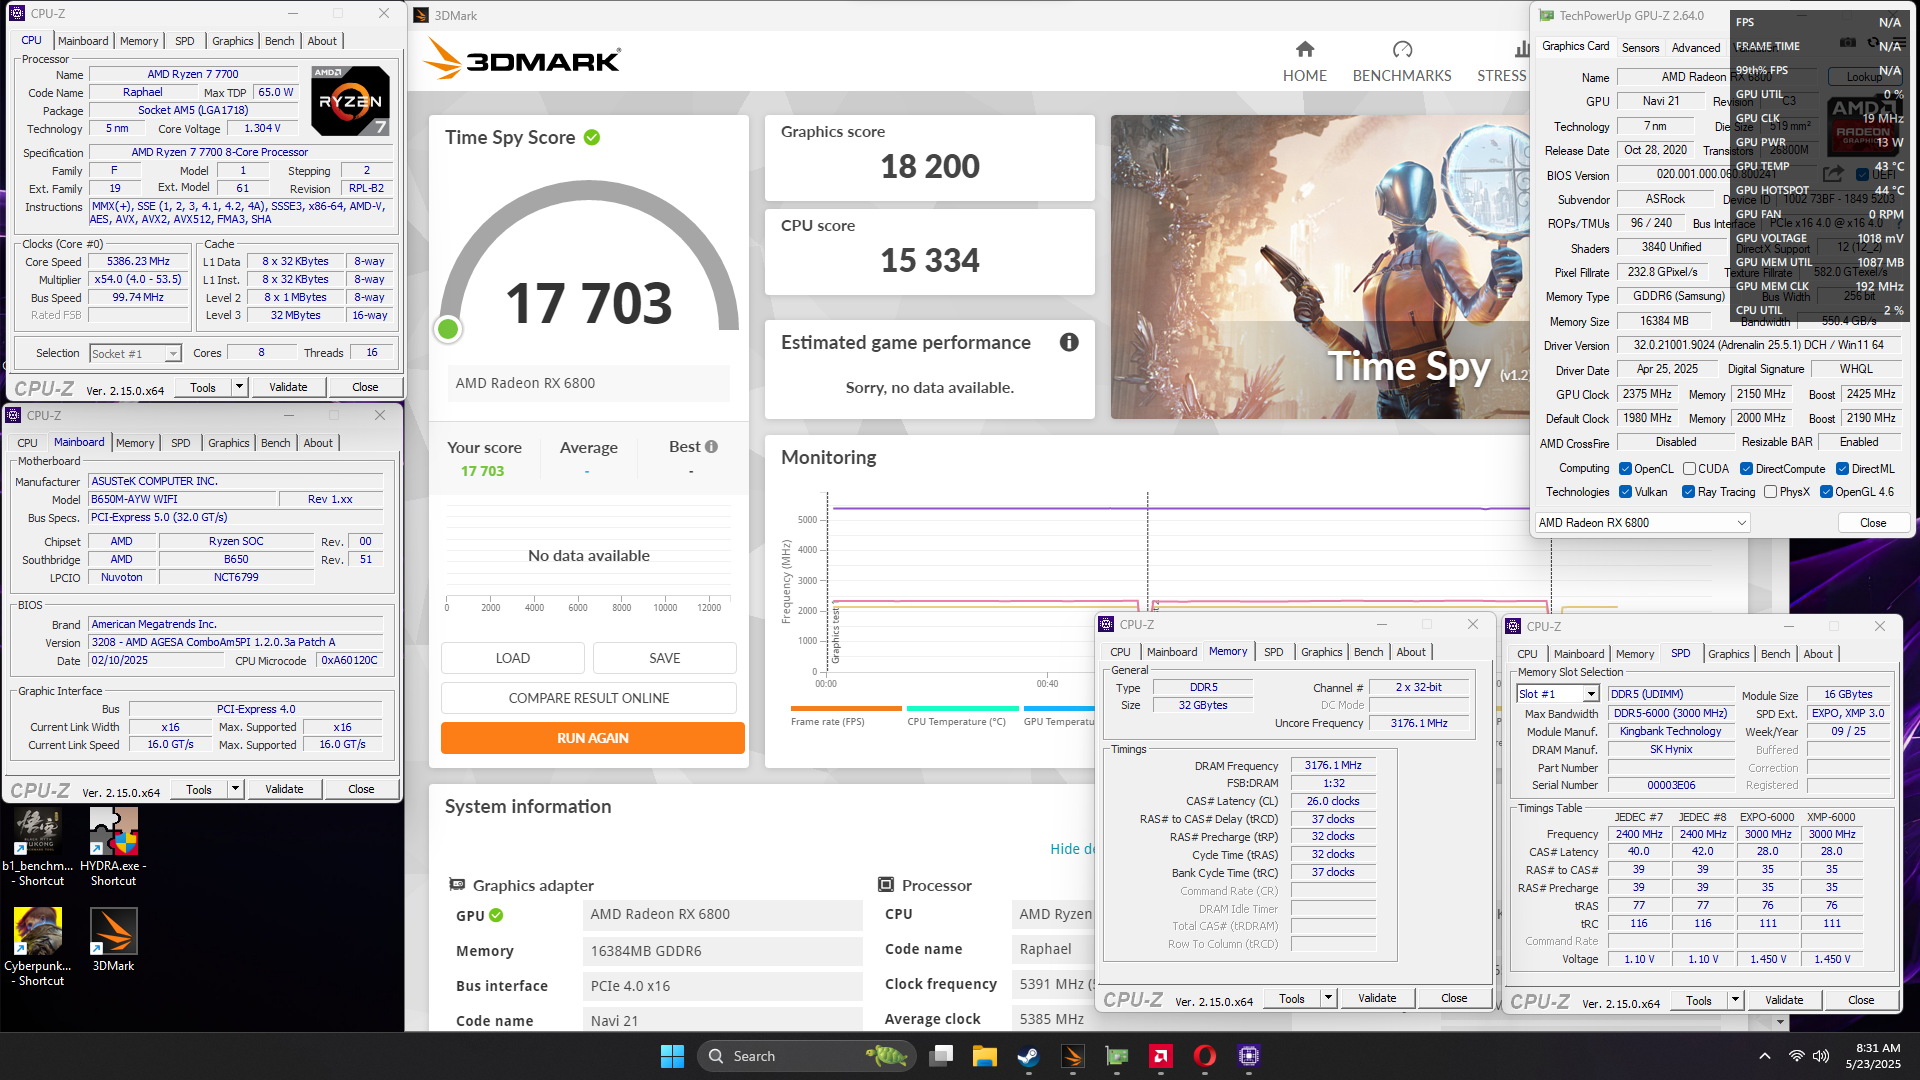The image size is (1920, 1080).
Task: Switch to GPU-Z in the taskbar
Action: point(1116,1056)
